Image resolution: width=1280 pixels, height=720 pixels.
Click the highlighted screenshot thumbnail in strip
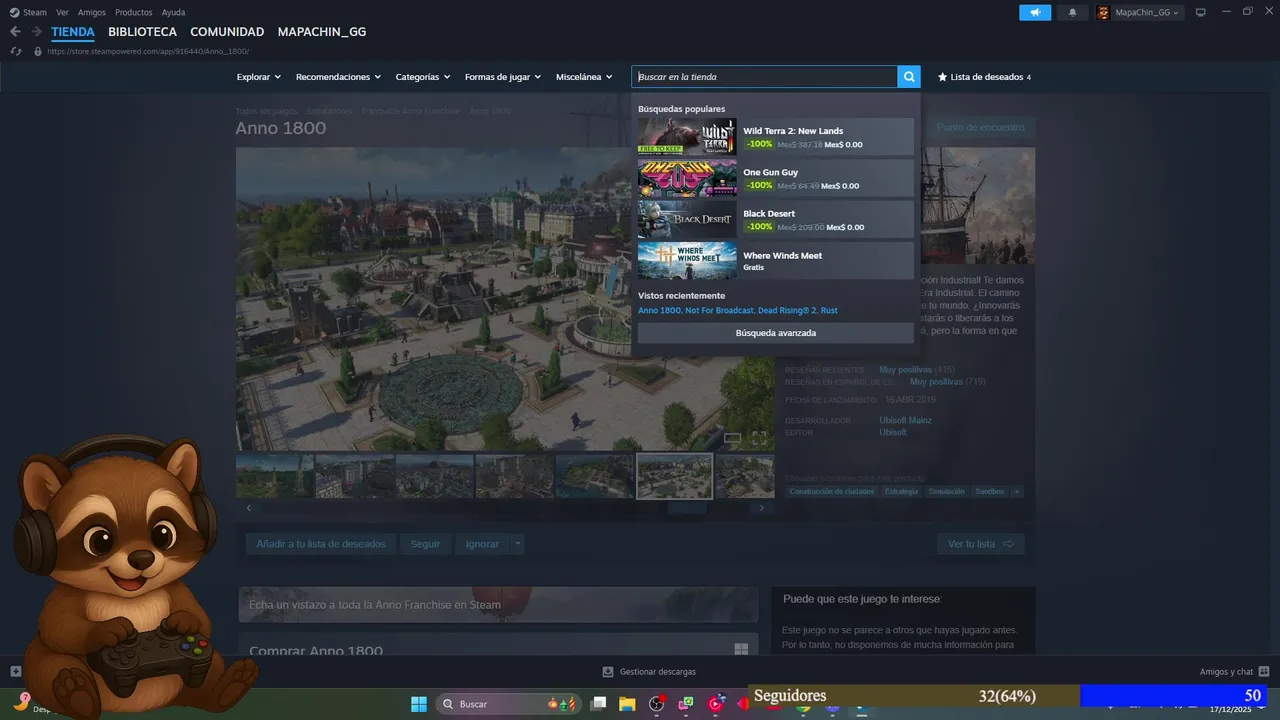pyautogui.click(x=675, y=476)
